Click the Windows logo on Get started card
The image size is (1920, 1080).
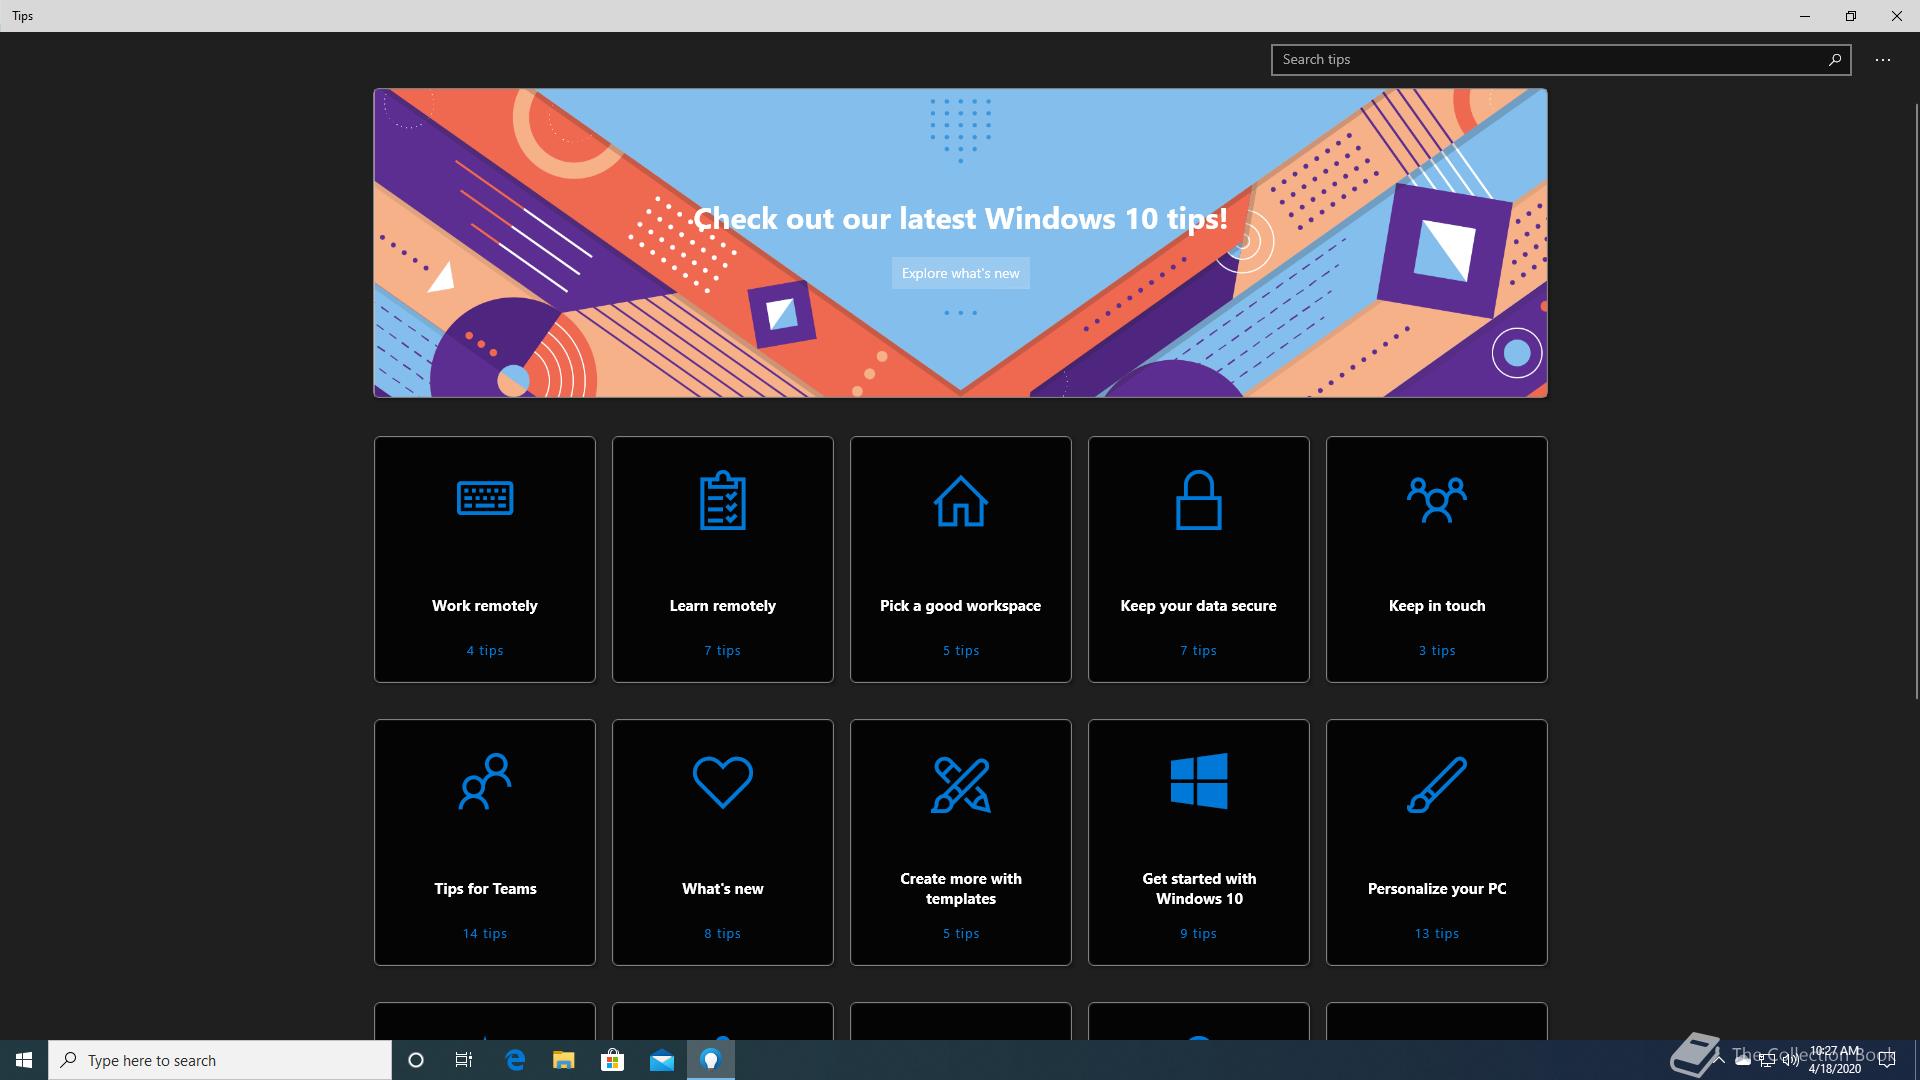coord(1199,781)
